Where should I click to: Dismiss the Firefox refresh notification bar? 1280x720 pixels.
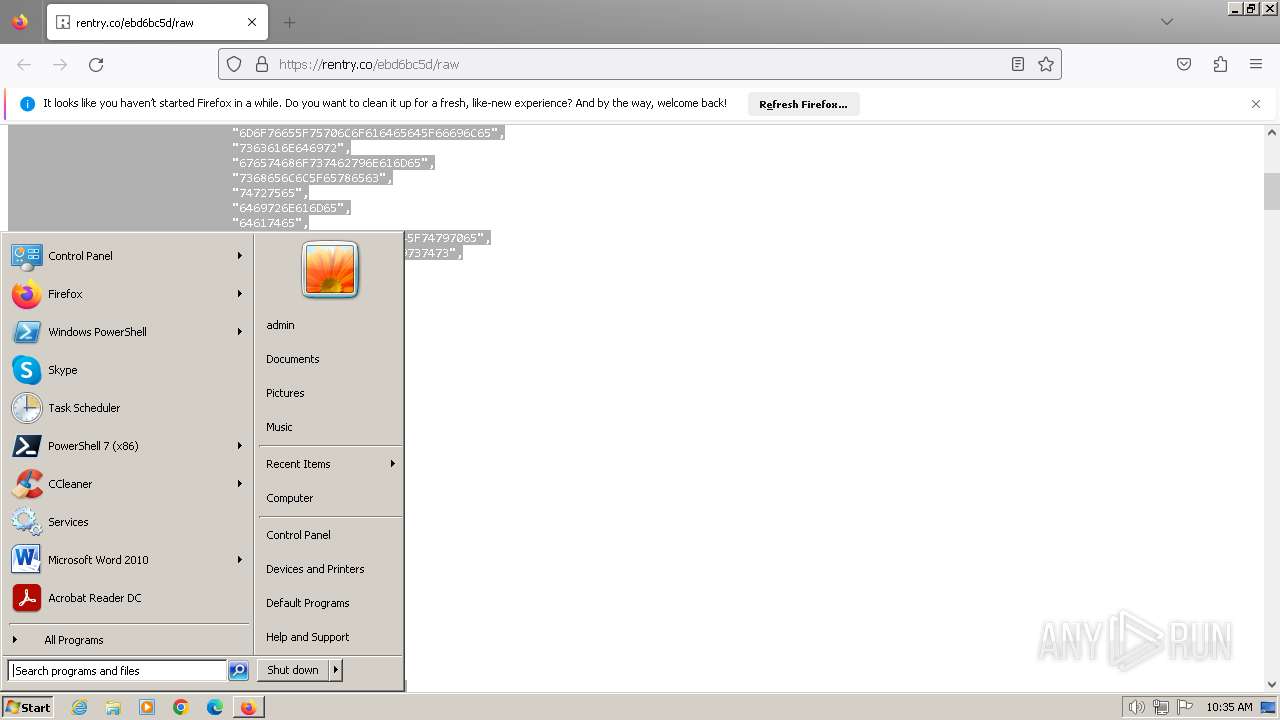[1256, 104]
